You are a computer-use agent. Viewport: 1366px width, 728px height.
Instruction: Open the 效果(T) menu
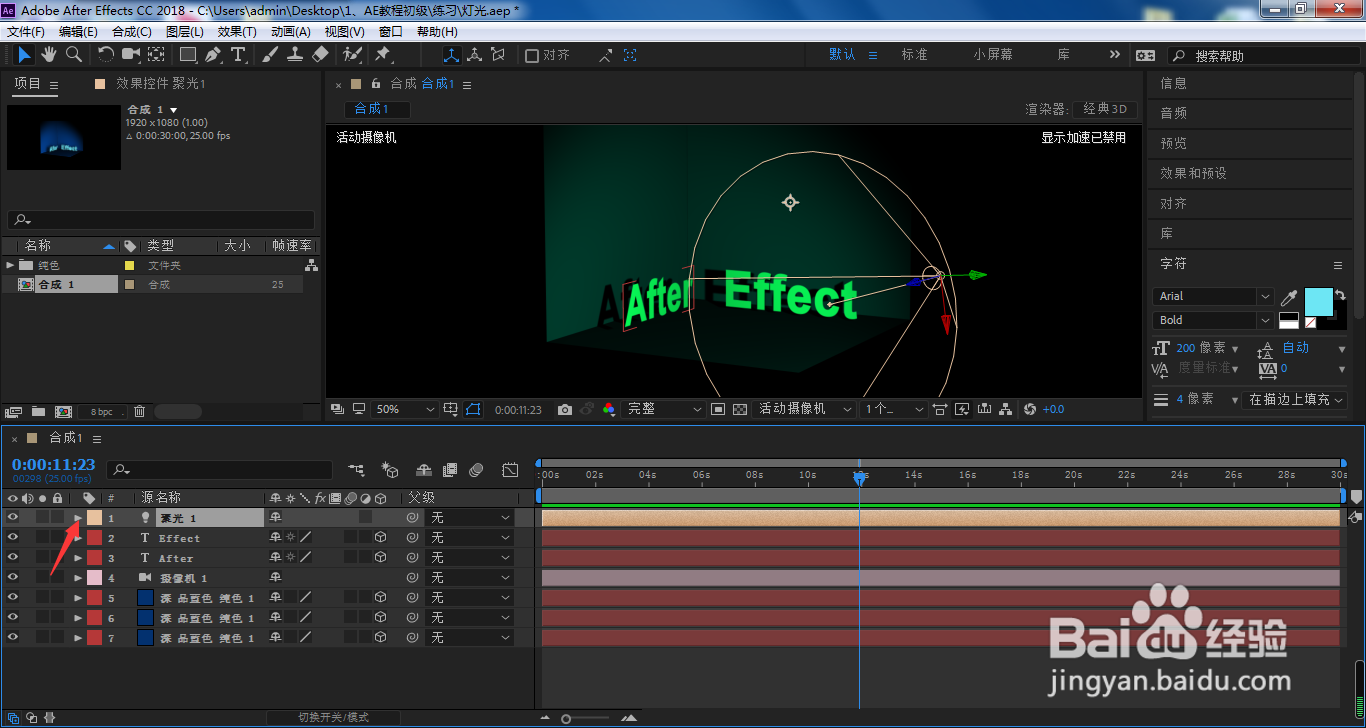[237, 32]
